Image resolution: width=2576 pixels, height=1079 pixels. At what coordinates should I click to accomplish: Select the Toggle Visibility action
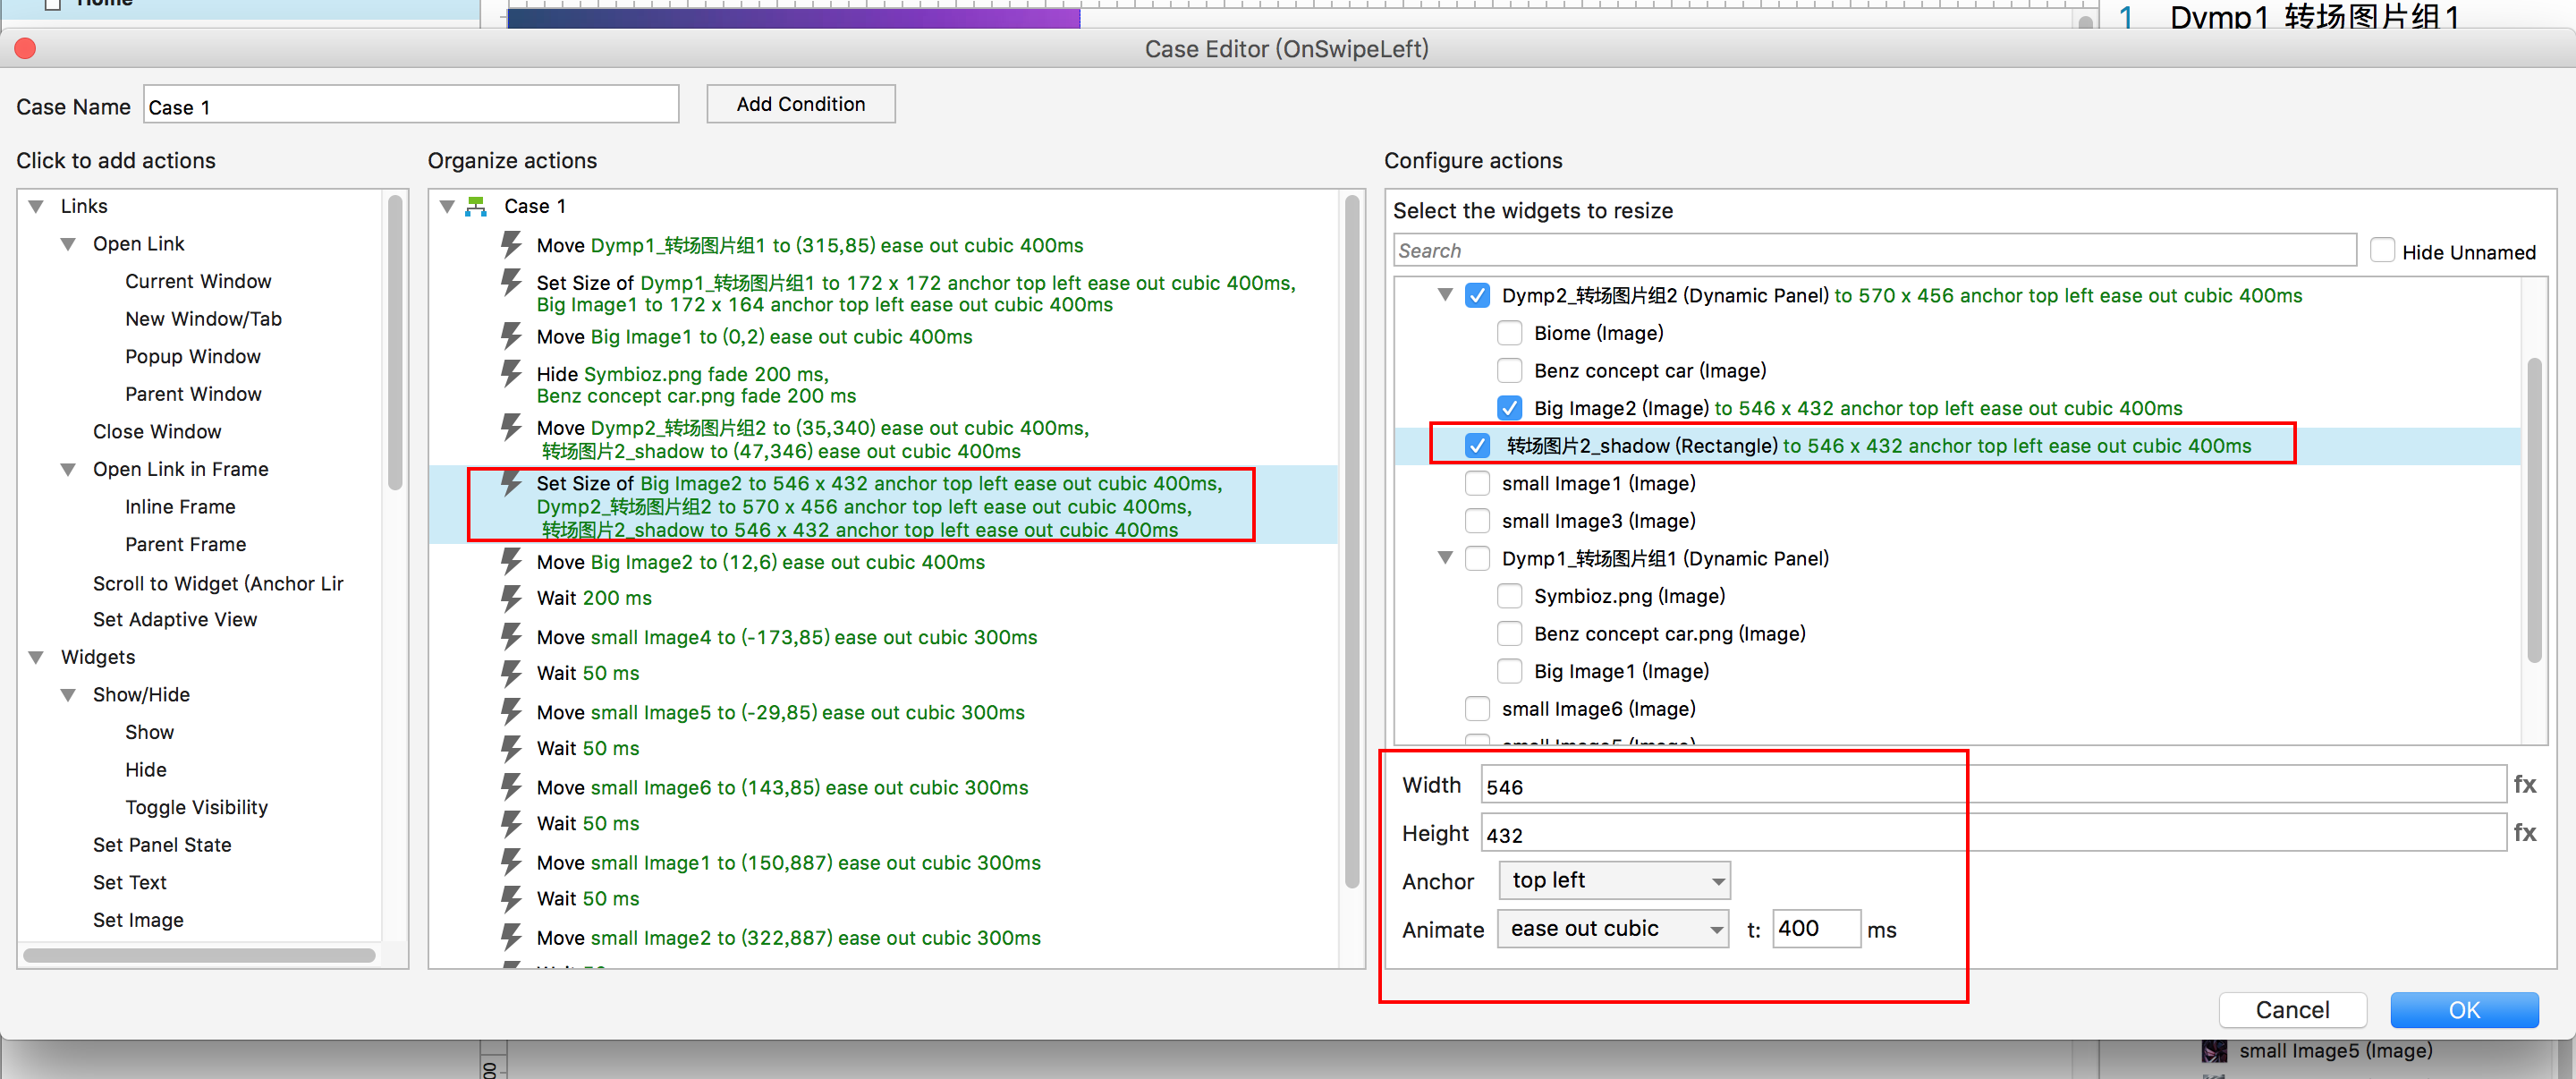[196, 807]
